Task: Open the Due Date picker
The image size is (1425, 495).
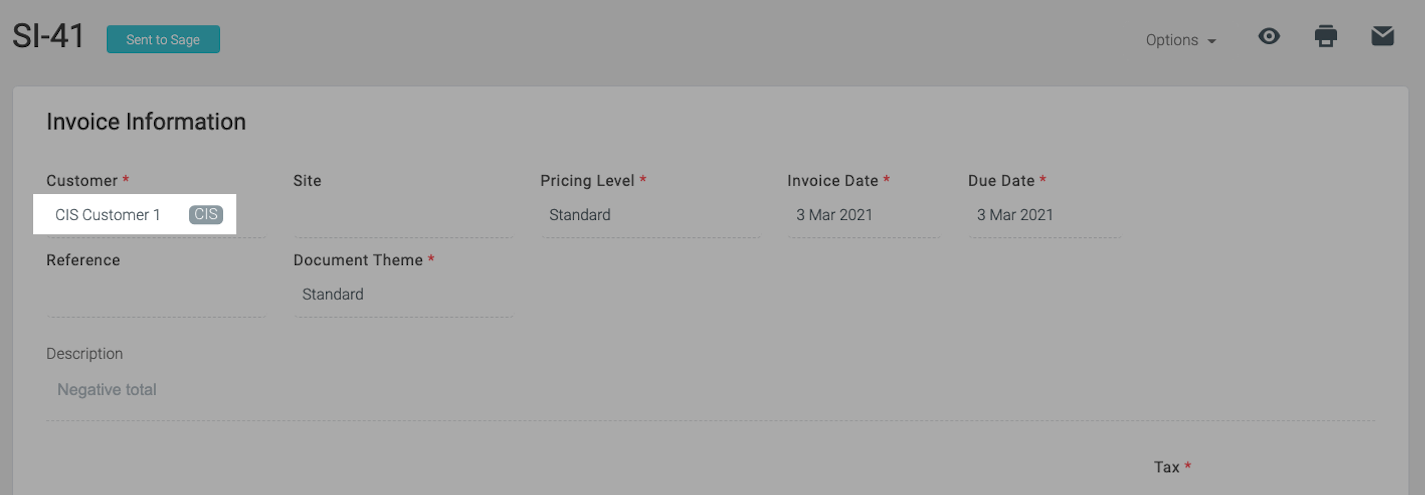Action: tap(1045, 215)
